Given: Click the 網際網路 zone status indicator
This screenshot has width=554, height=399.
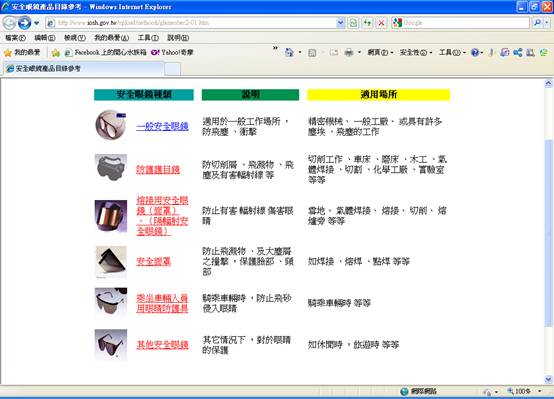Looking at the screenshot, I should point(419,391).
